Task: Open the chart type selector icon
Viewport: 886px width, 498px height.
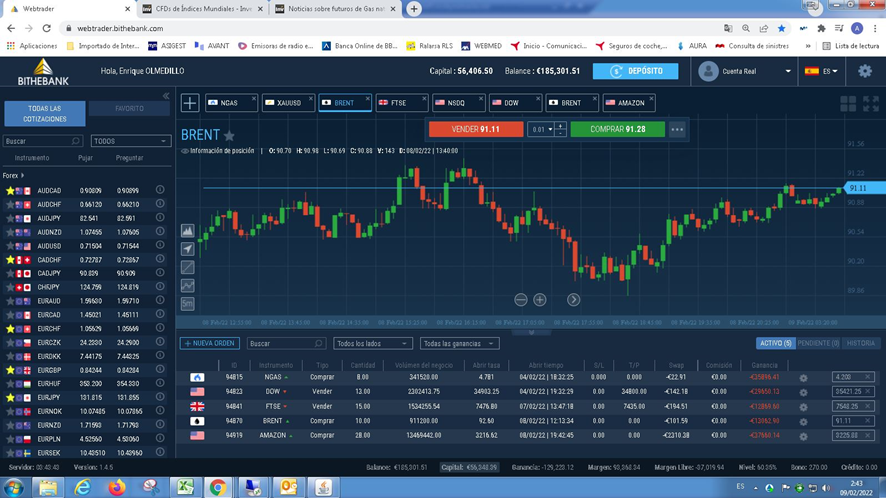Action: (188, 231)
